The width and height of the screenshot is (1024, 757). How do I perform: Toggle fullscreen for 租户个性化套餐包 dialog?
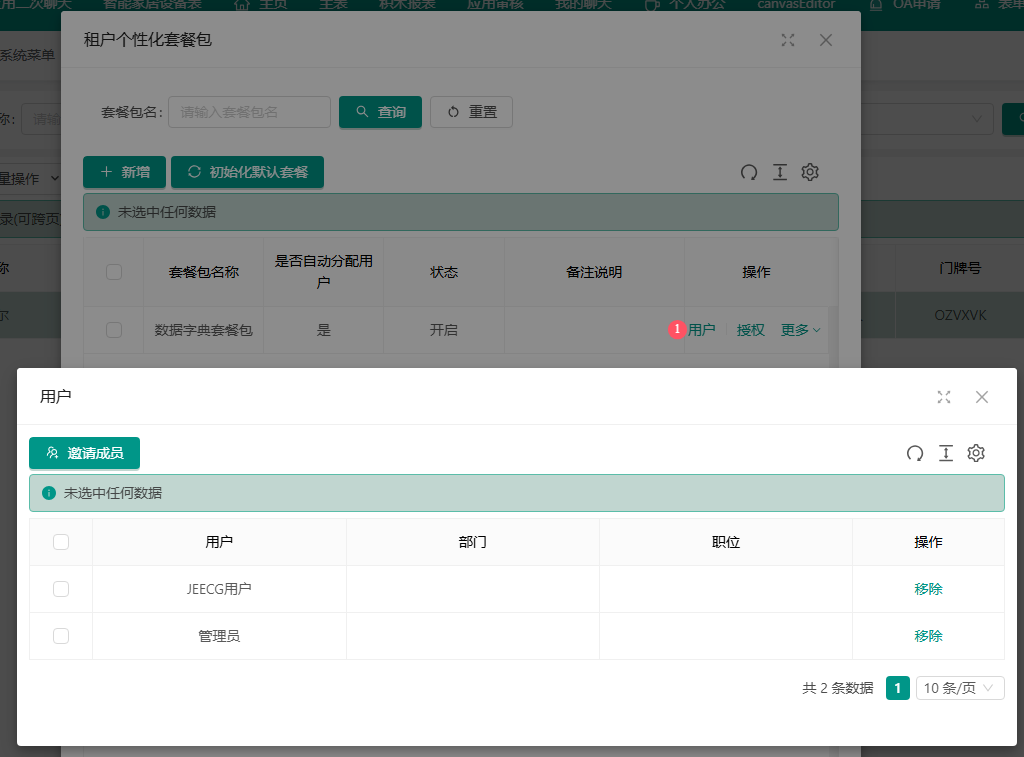pyautogui.click(x=788, y=40)
